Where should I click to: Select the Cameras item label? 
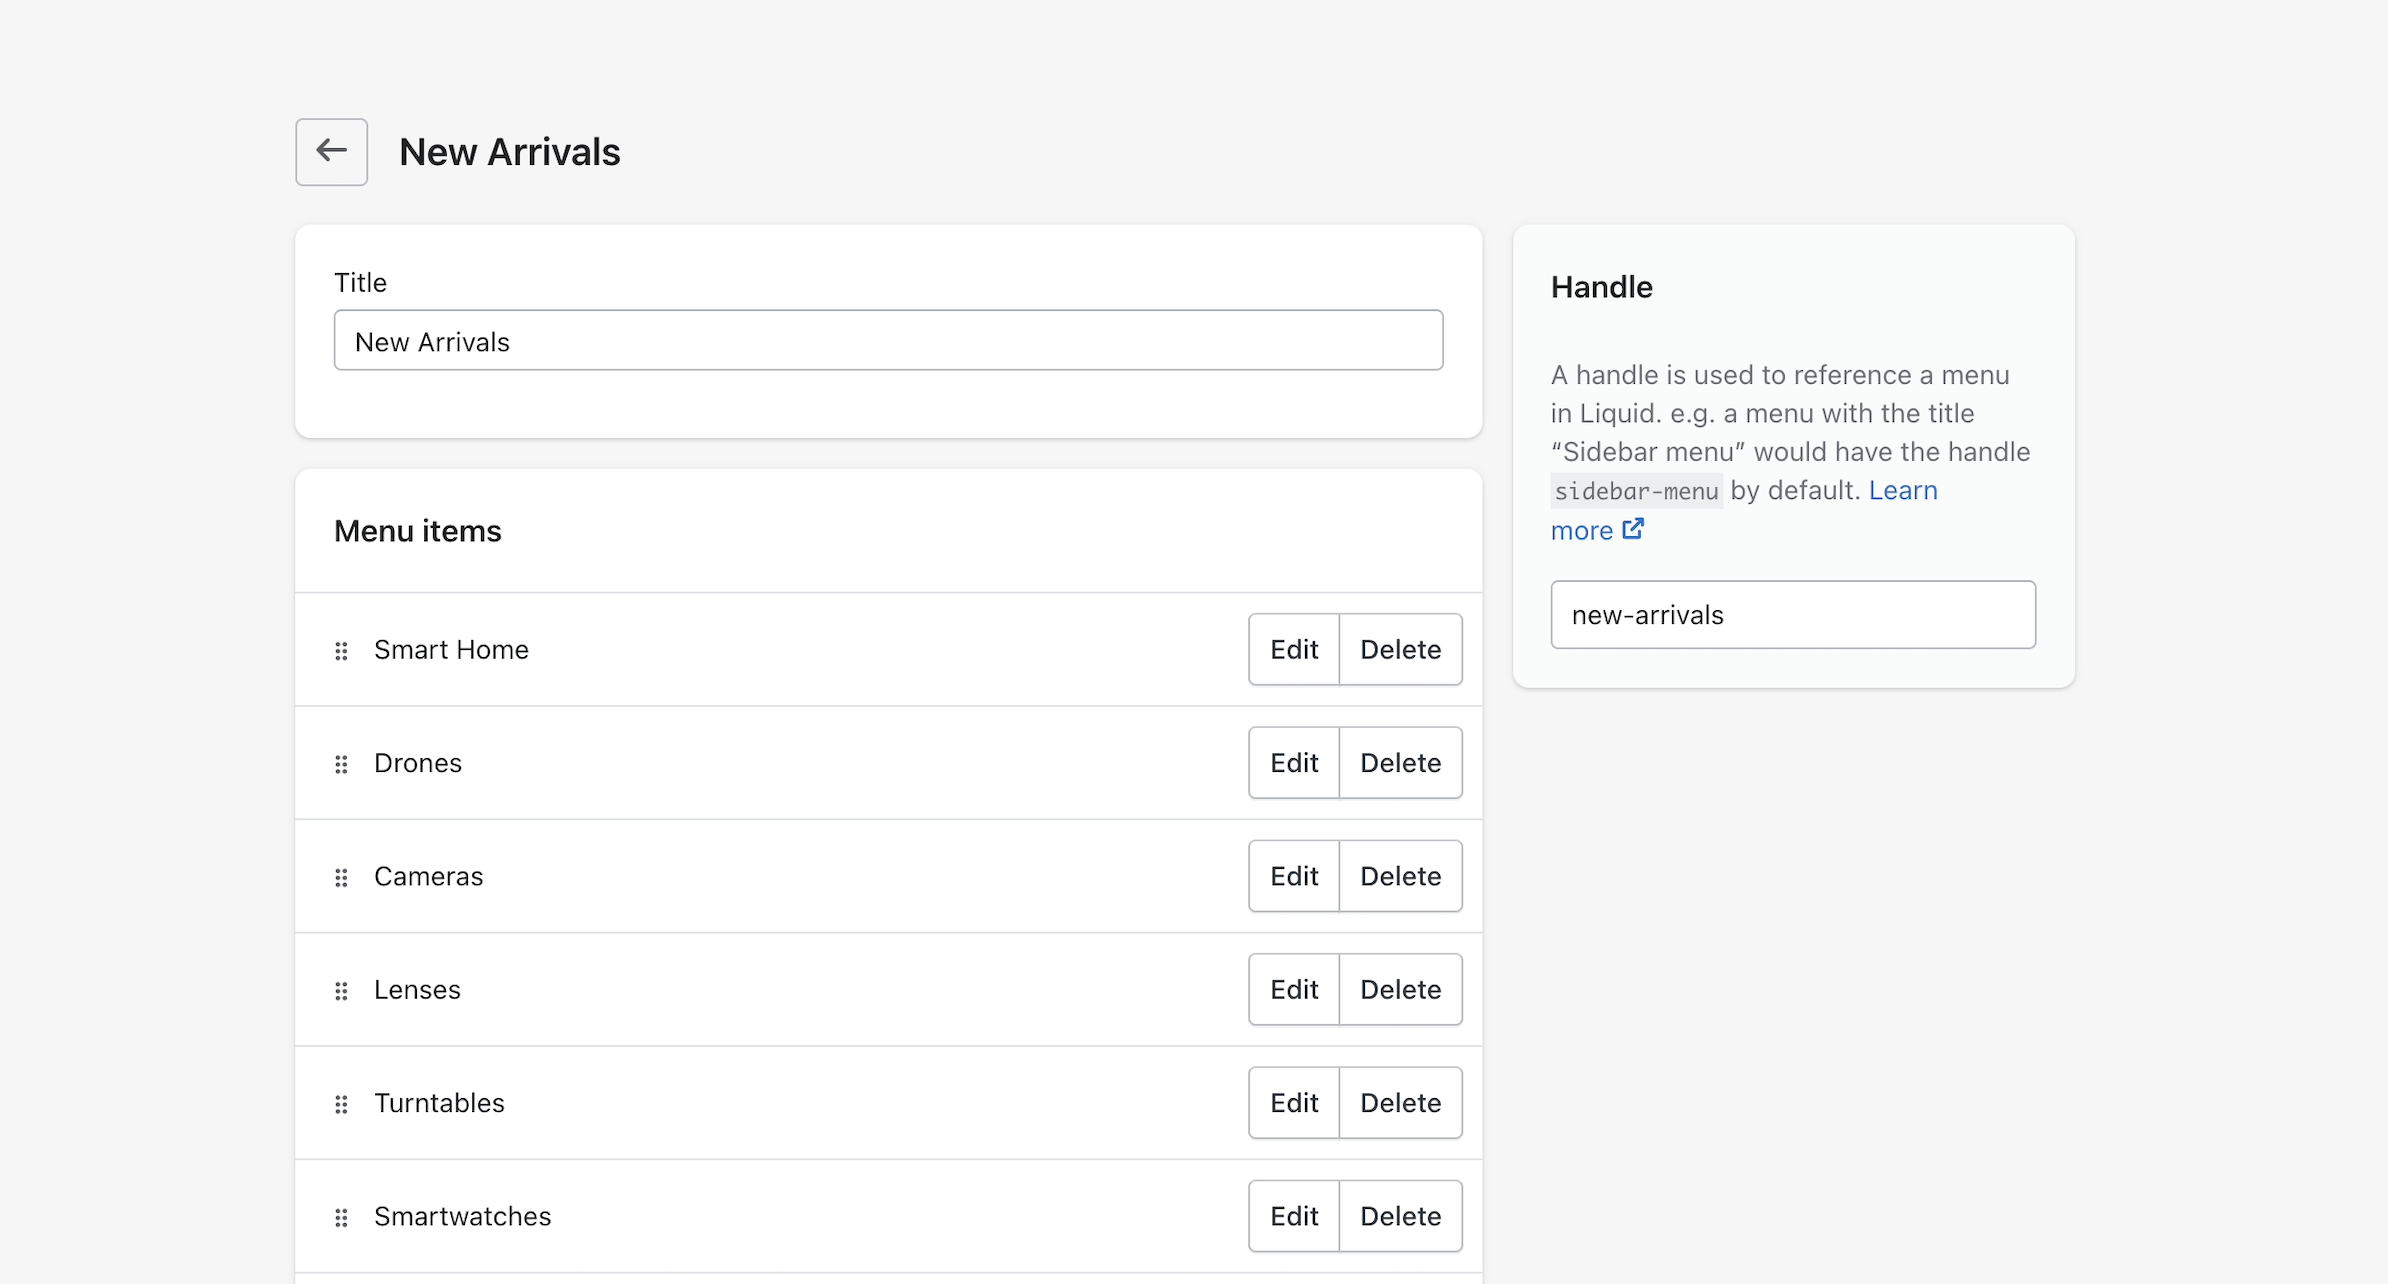click(428, 876)
